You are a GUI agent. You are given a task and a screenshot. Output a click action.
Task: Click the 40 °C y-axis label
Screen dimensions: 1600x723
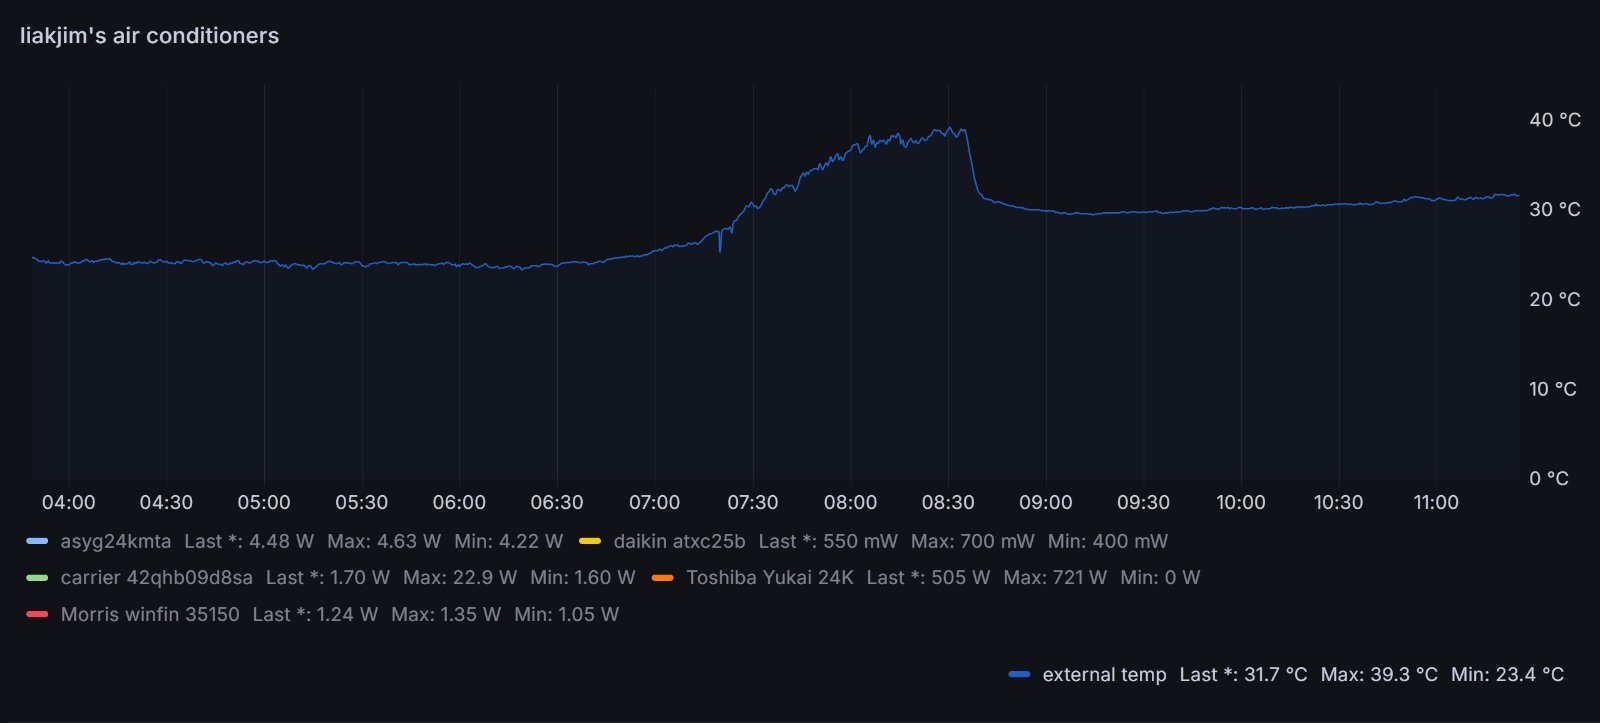click(1555, 120)
